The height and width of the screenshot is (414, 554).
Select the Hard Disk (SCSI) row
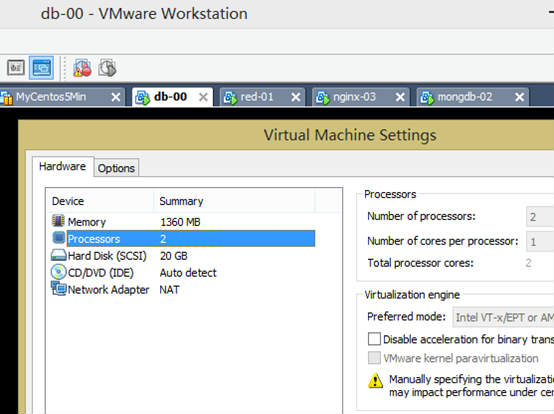[x=183, y=256]
